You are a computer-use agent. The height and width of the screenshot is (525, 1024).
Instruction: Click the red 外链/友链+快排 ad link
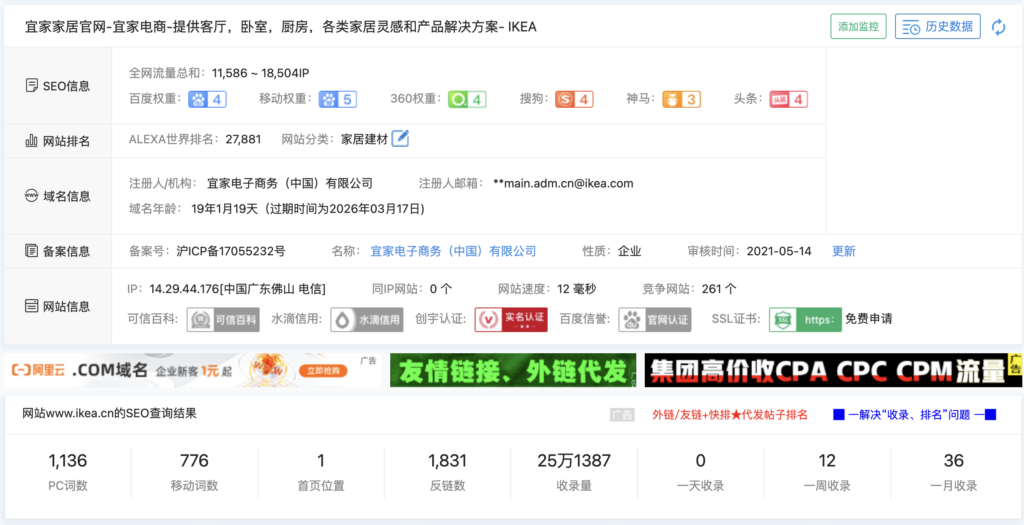(730, 414)
